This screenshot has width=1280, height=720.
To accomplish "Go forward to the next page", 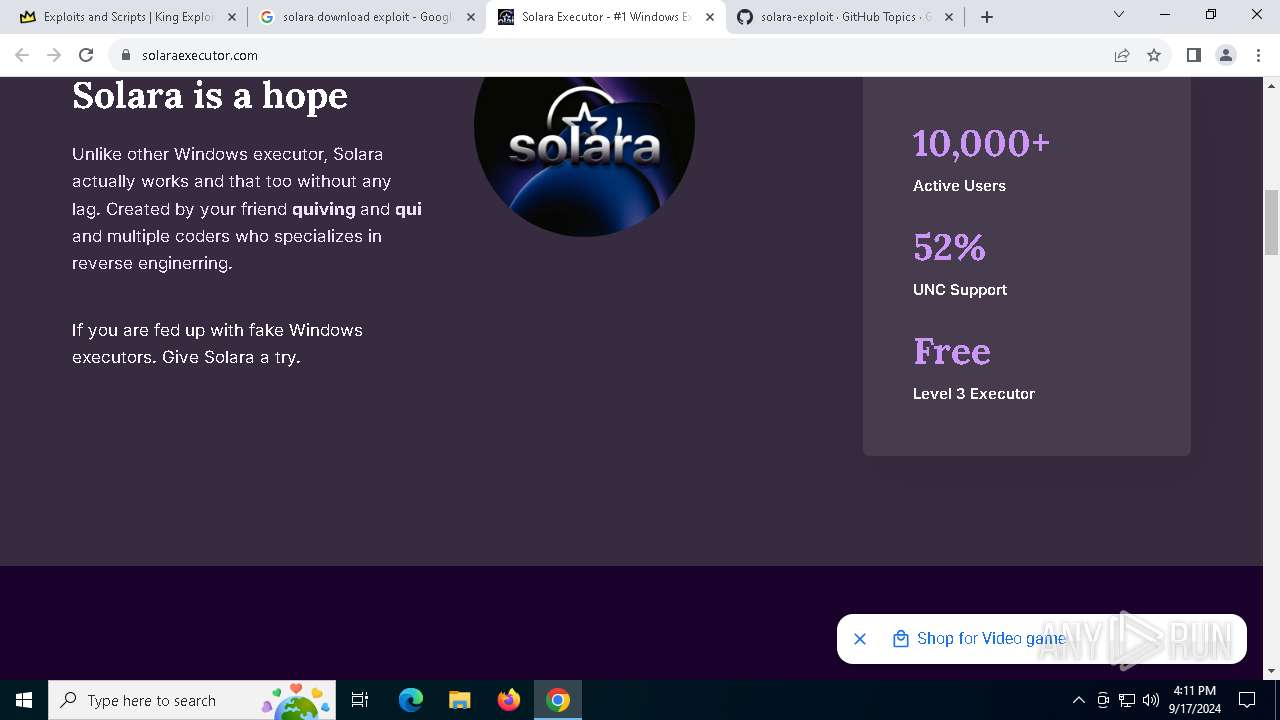I will tap(54, 55).
